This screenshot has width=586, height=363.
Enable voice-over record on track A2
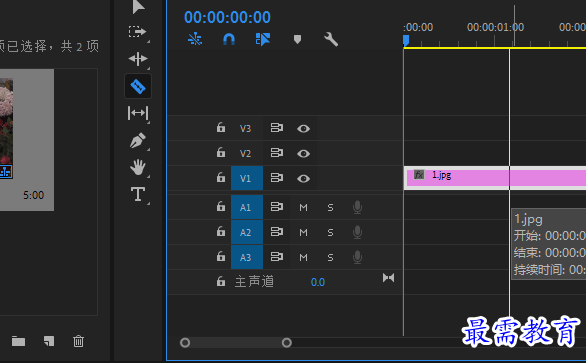coord(357,232)
